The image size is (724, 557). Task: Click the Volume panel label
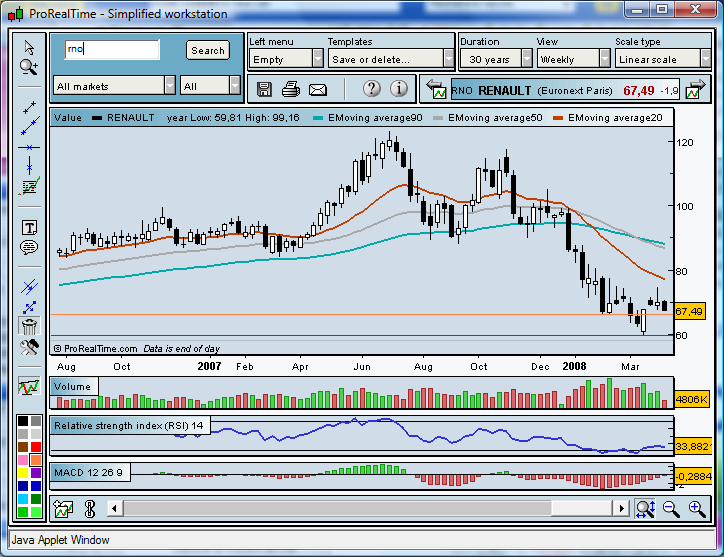coord(72,387)
